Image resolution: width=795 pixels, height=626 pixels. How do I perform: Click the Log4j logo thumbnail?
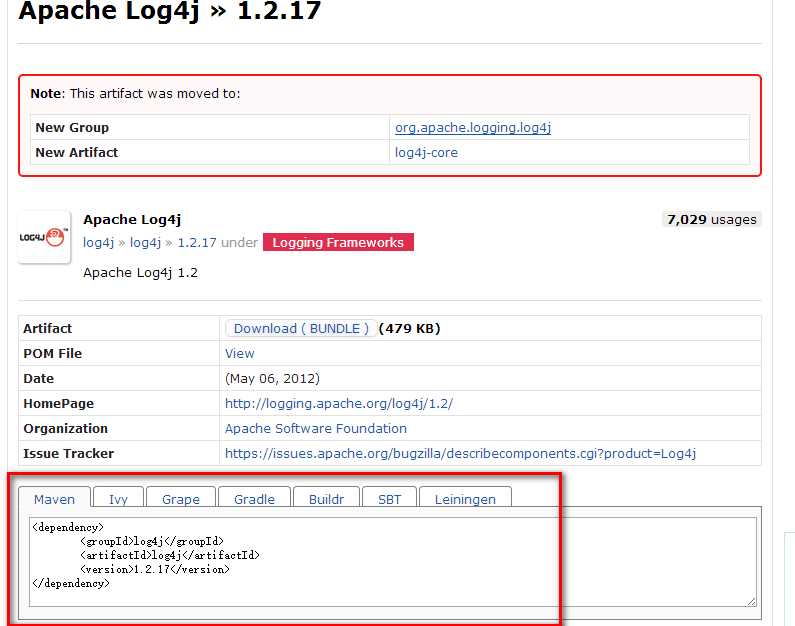pyautogui.click(x=44, y=237)
